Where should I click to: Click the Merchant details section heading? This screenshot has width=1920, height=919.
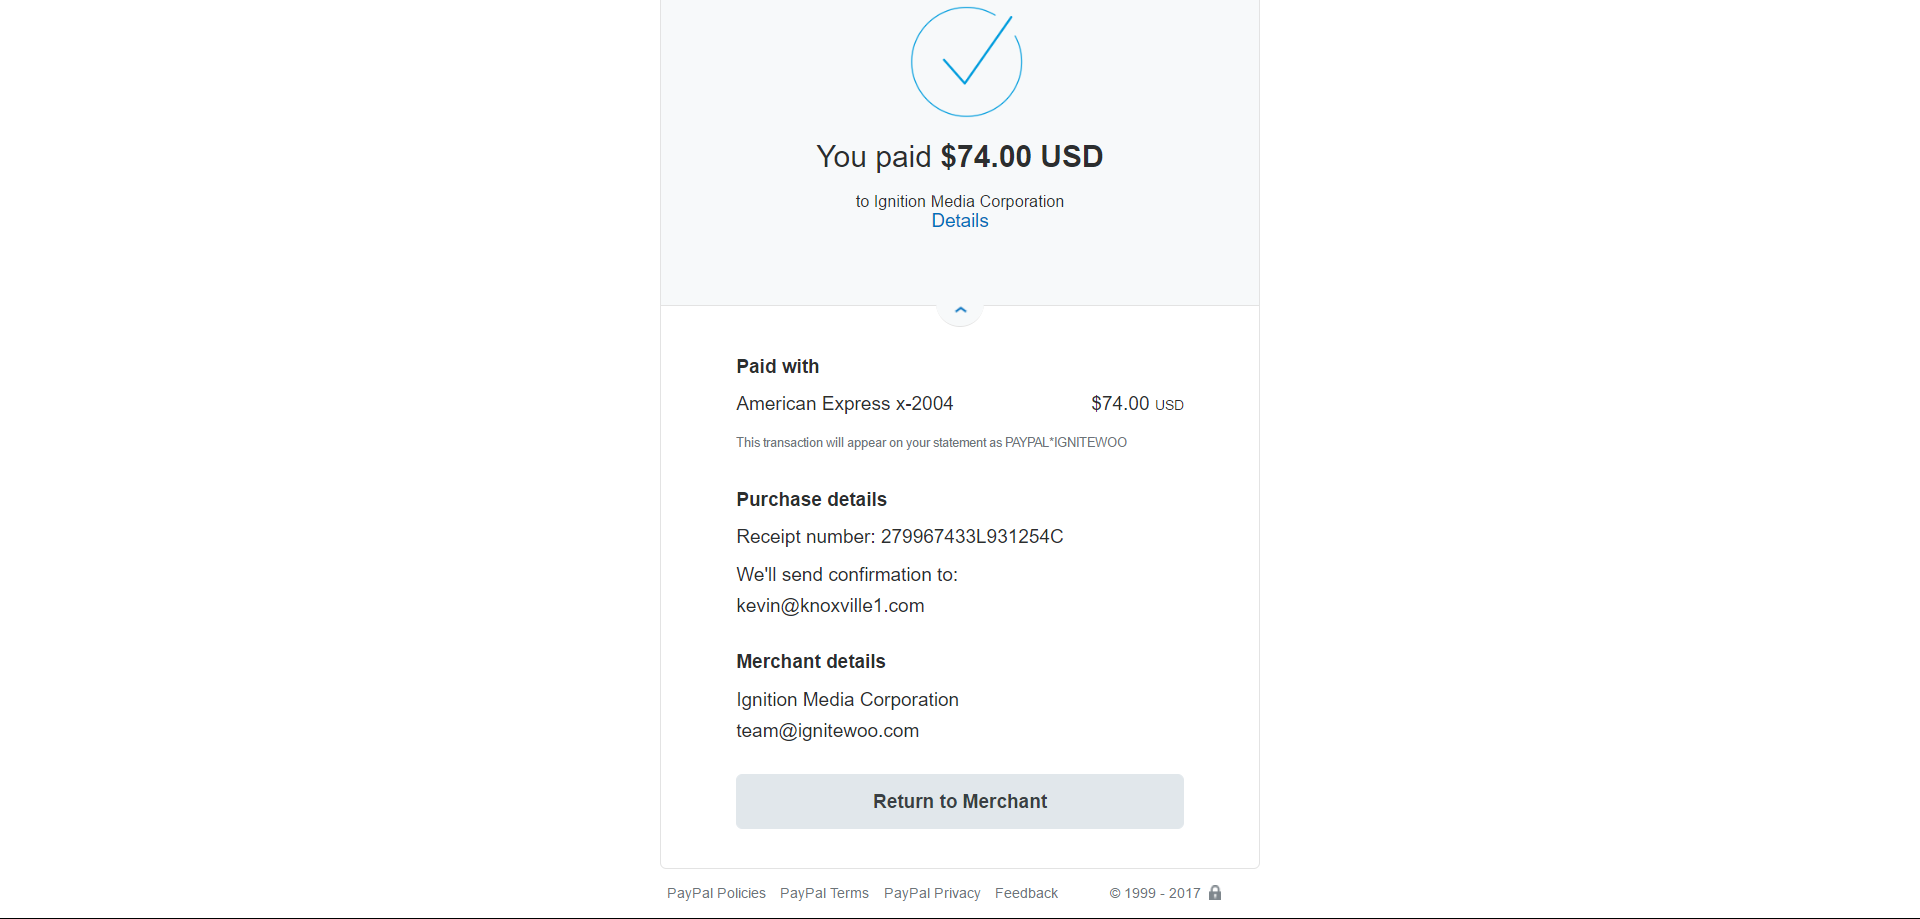point(810,662)
